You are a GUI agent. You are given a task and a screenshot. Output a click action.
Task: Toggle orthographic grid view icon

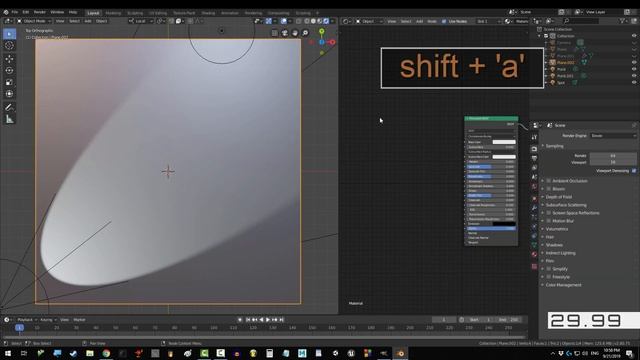point(274,33)
